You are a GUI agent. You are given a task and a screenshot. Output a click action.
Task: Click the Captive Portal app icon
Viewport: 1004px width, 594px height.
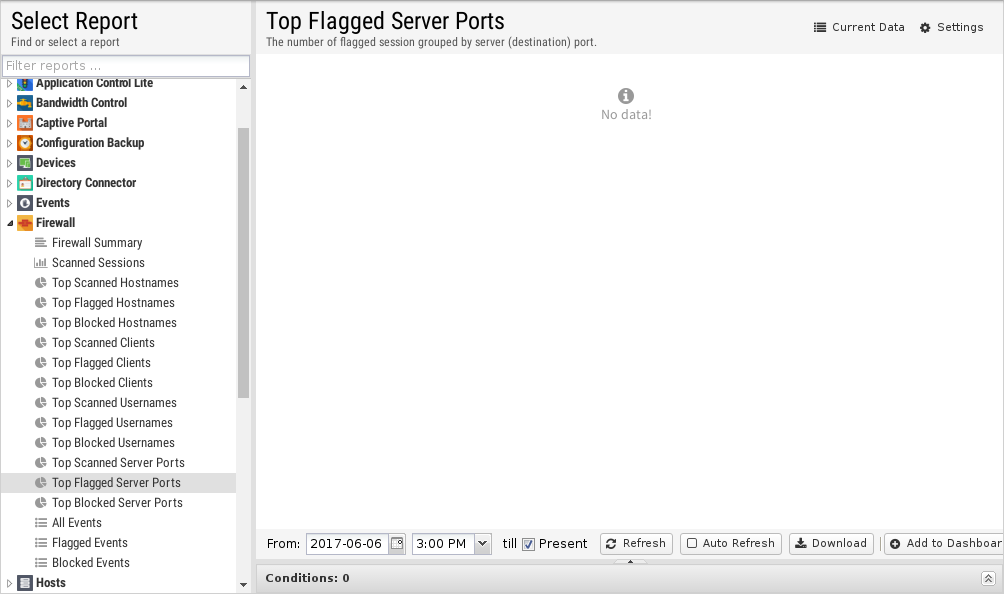coord(24,123)
